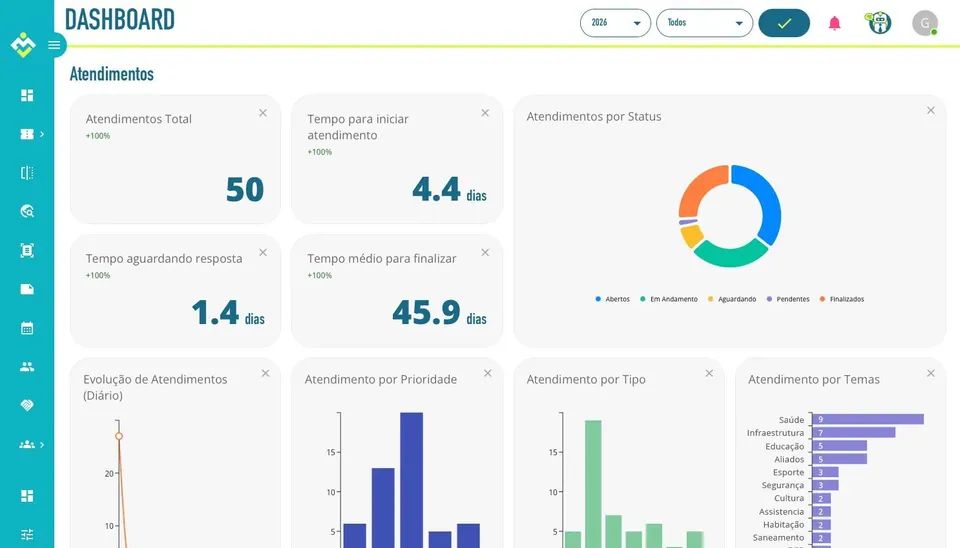Open the globe search icon in sidebar

click(27, 211)
